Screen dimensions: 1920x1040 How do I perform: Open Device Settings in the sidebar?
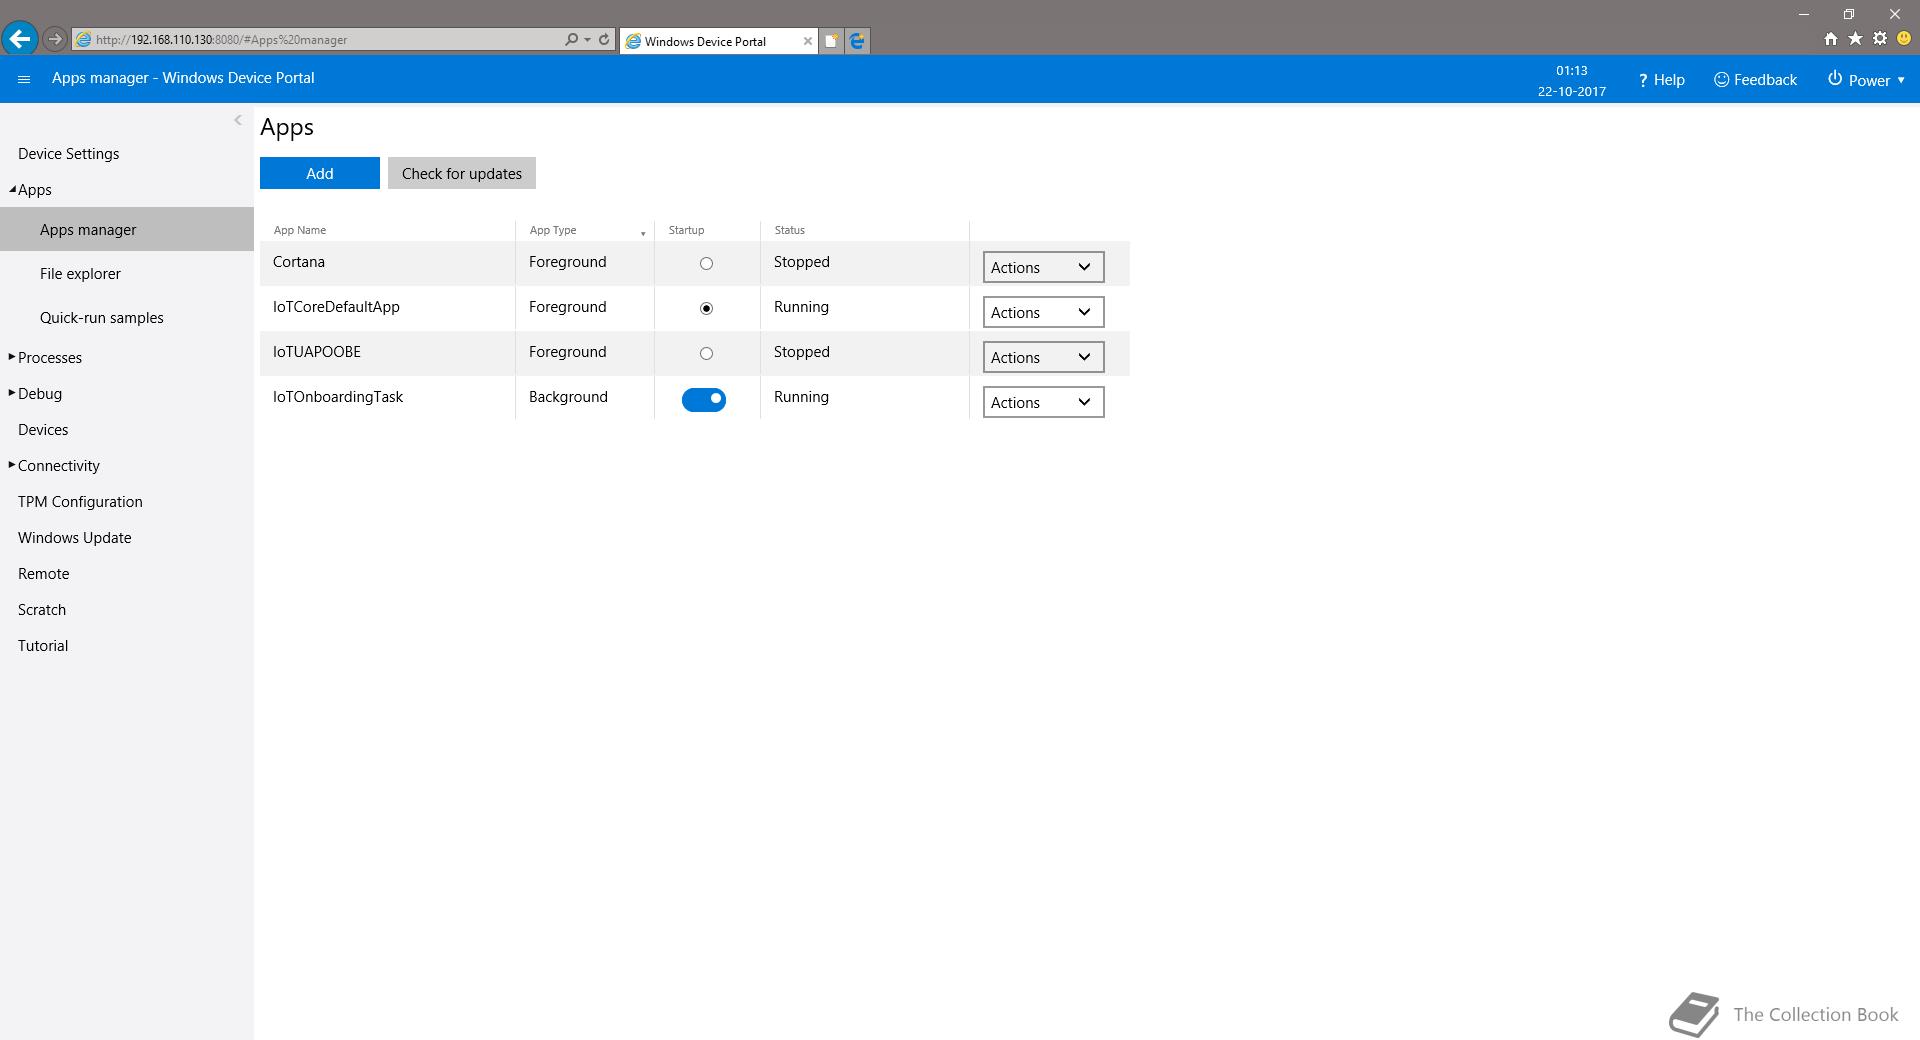click(x=69, y=153)
